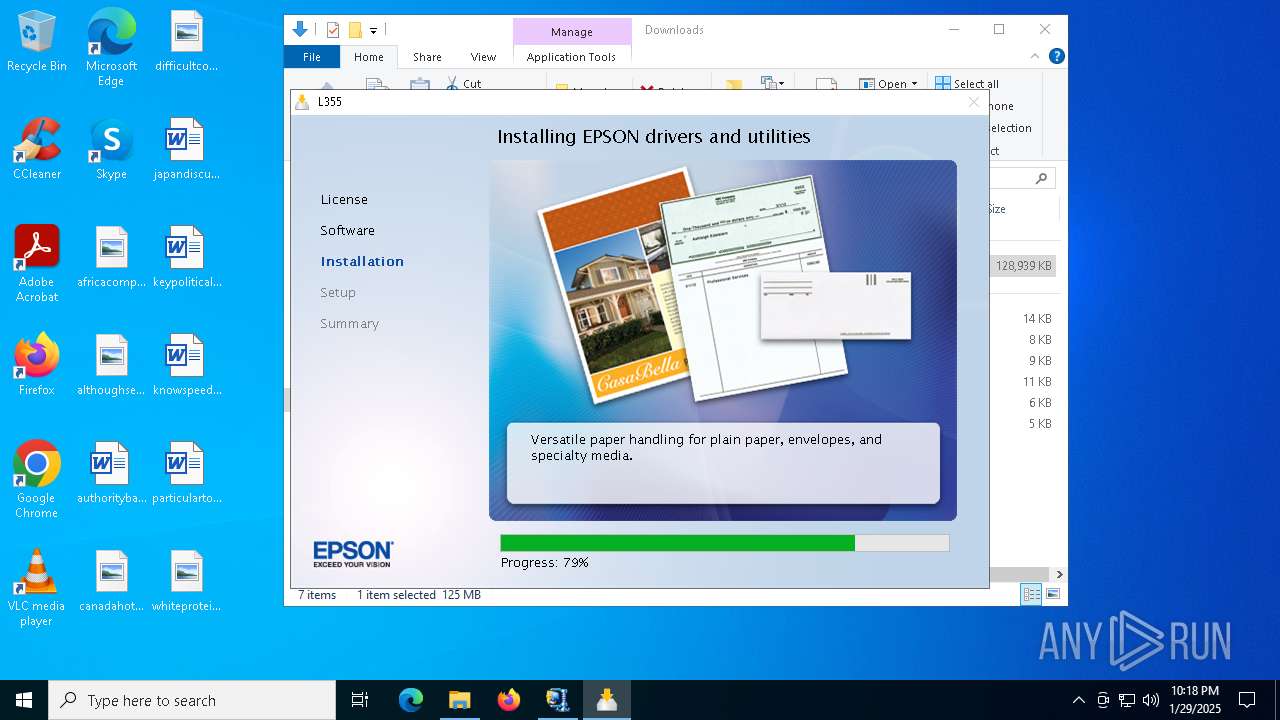Click the right arrow of Explorer horizontal scrollbar
This screenshot has height=720, width=1280.
(1059, 575)
